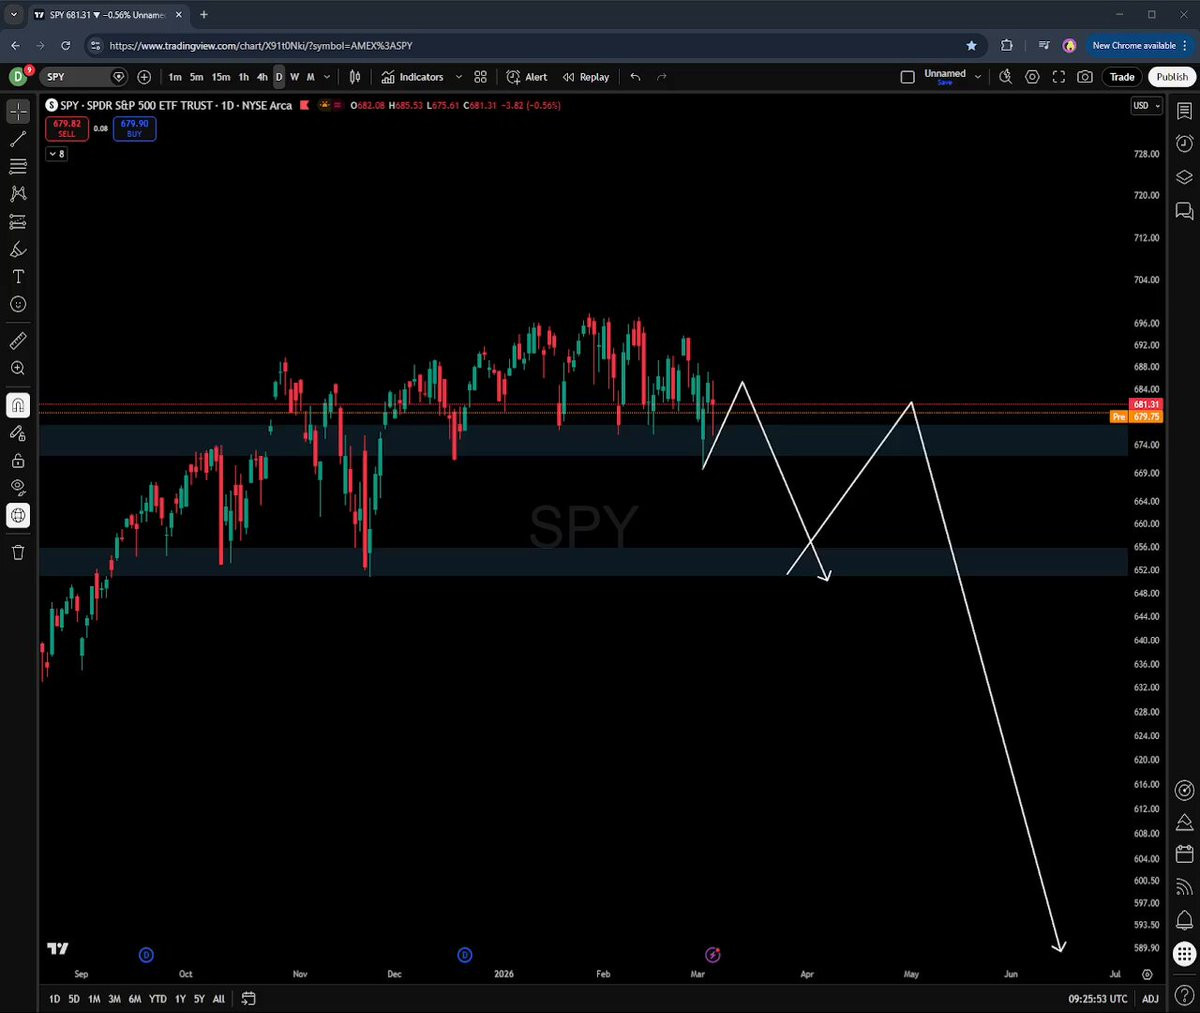Select the crosshair cursor tool
This screenshot has height=1013, width=1200.
coord(18,112)
